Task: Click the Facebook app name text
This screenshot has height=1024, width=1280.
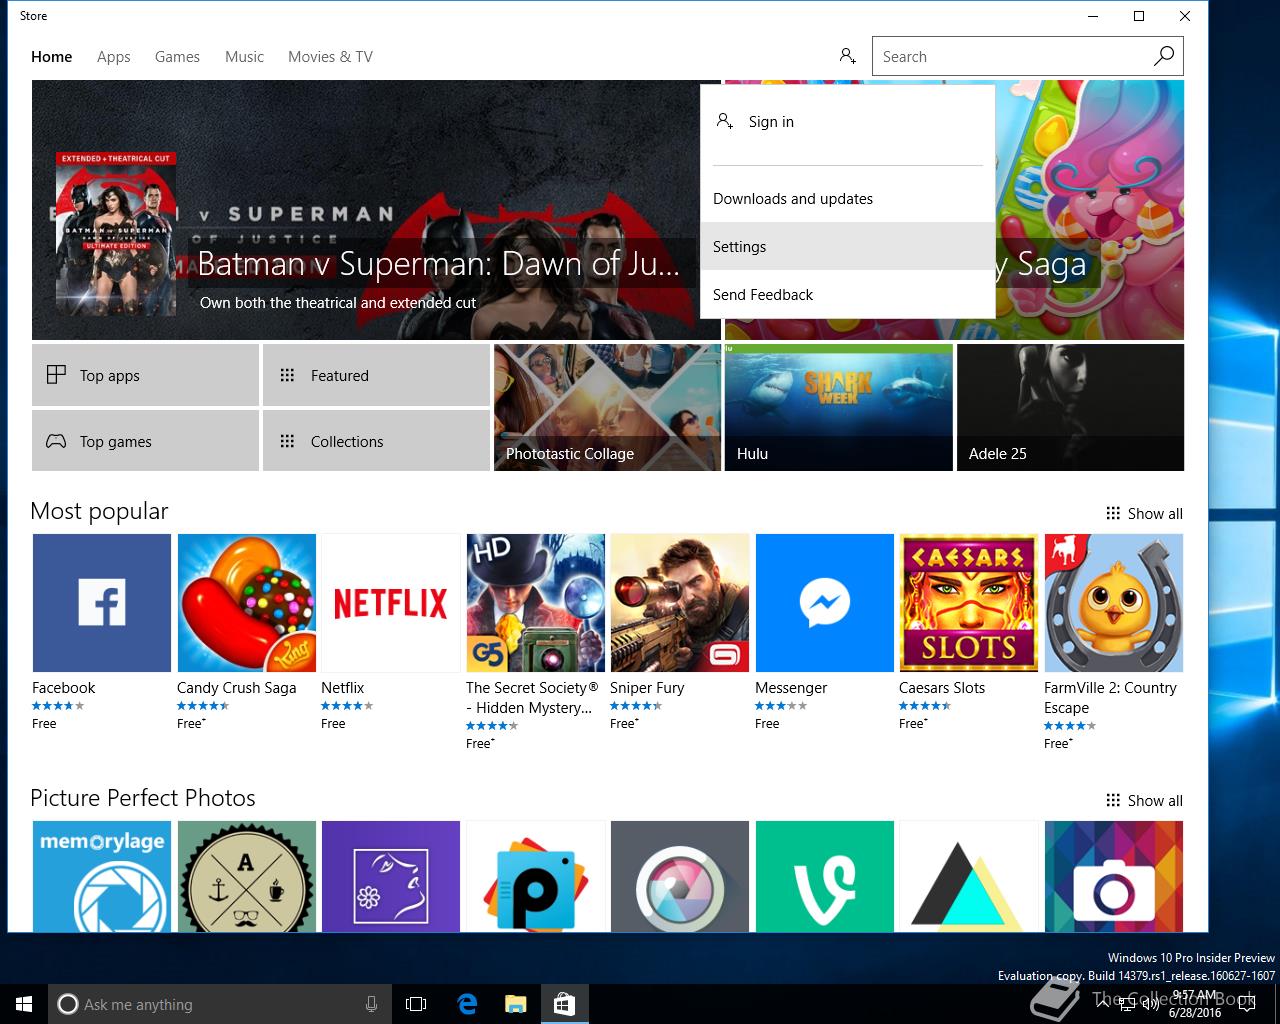Action: tap(63, 687)
